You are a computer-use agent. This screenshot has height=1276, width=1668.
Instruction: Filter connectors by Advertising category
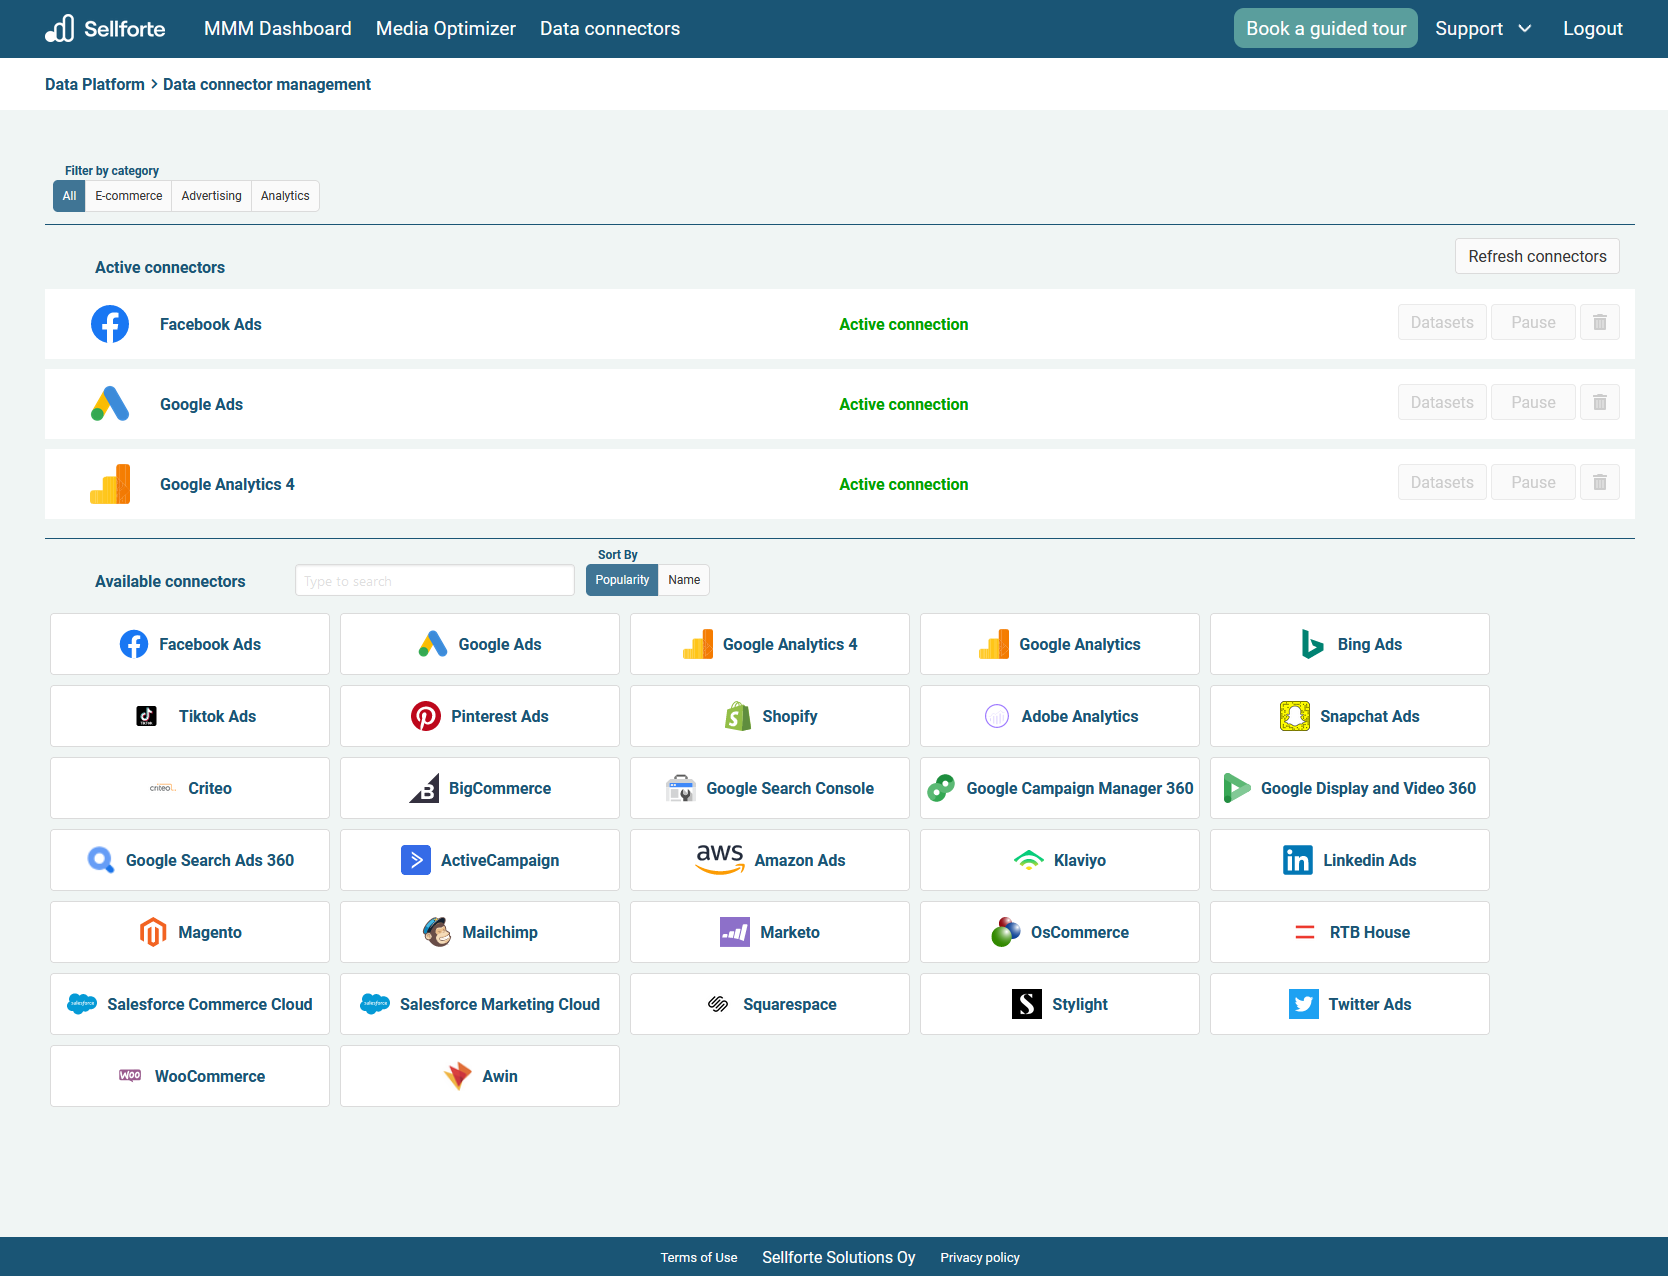point(211,196)
